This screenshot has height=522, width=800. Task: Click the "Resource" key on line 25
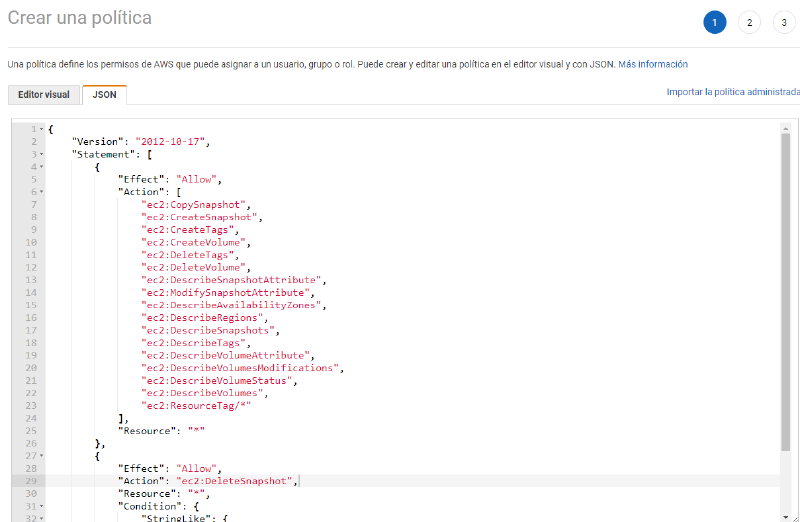tap(147, 431)
